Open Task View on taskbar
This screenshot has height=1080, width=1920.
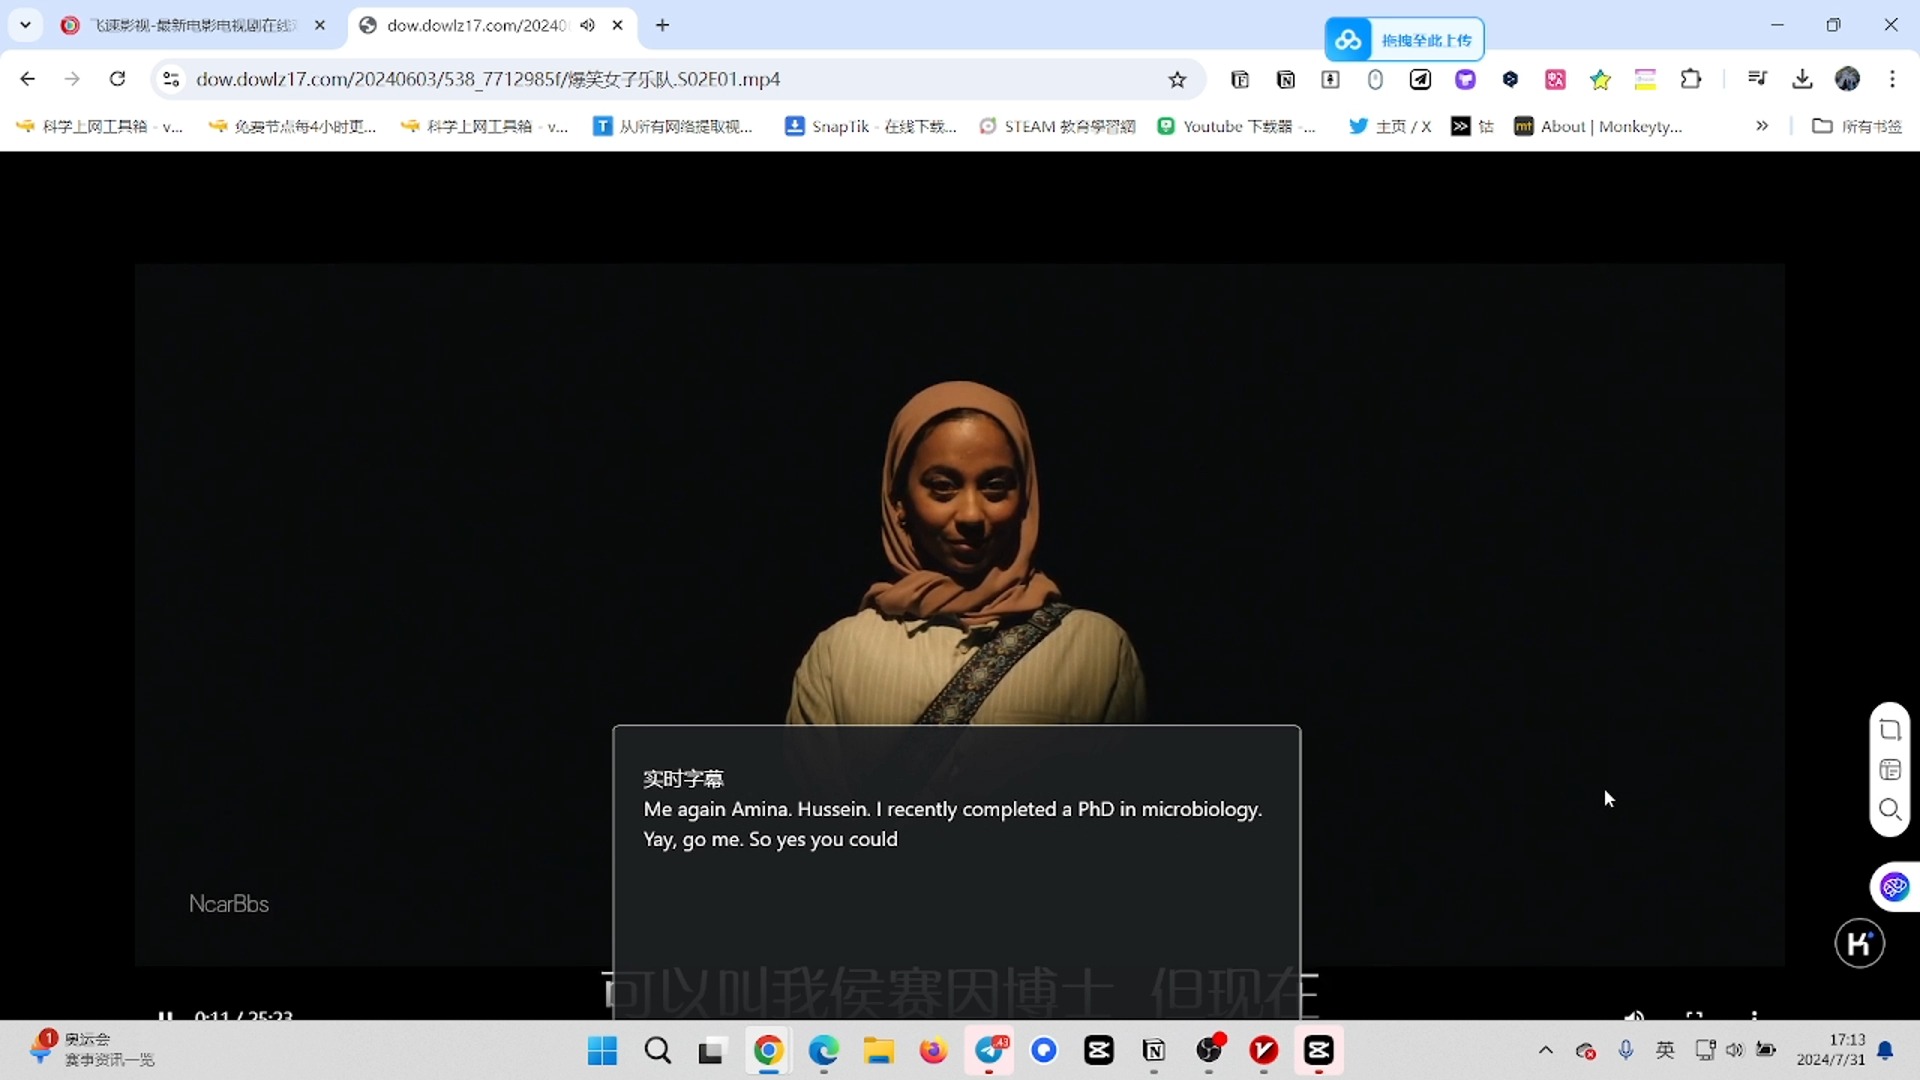[x=711, y=1050]
